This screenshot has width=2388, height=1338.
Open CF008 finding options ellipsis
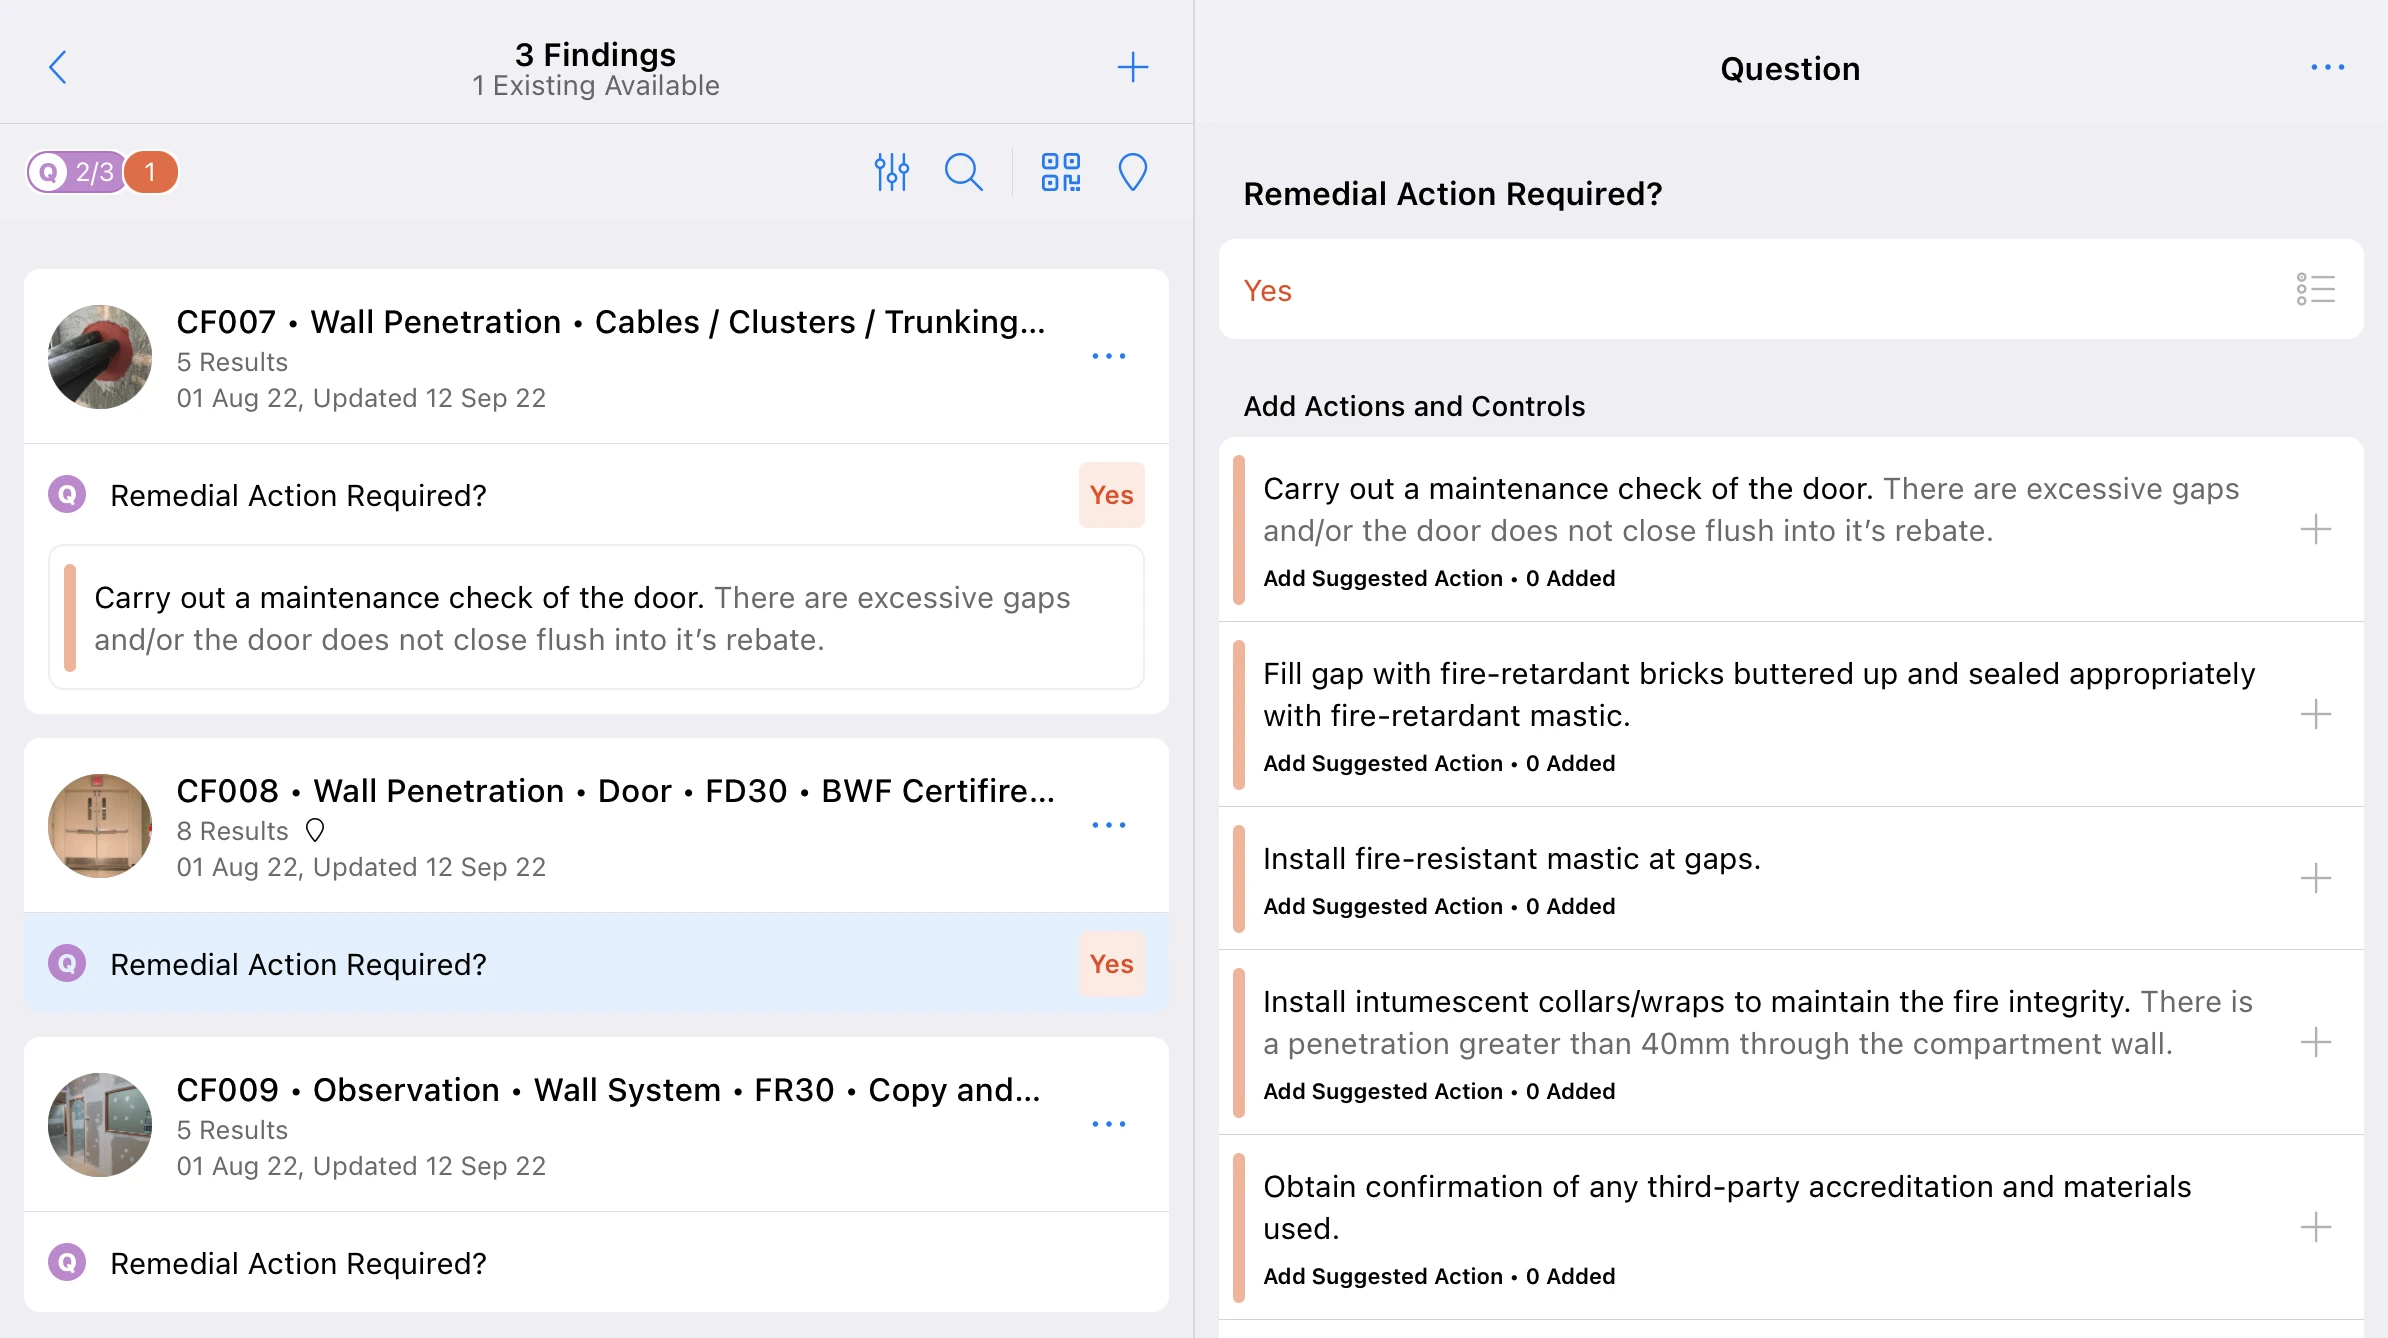tap(1108, 825)
